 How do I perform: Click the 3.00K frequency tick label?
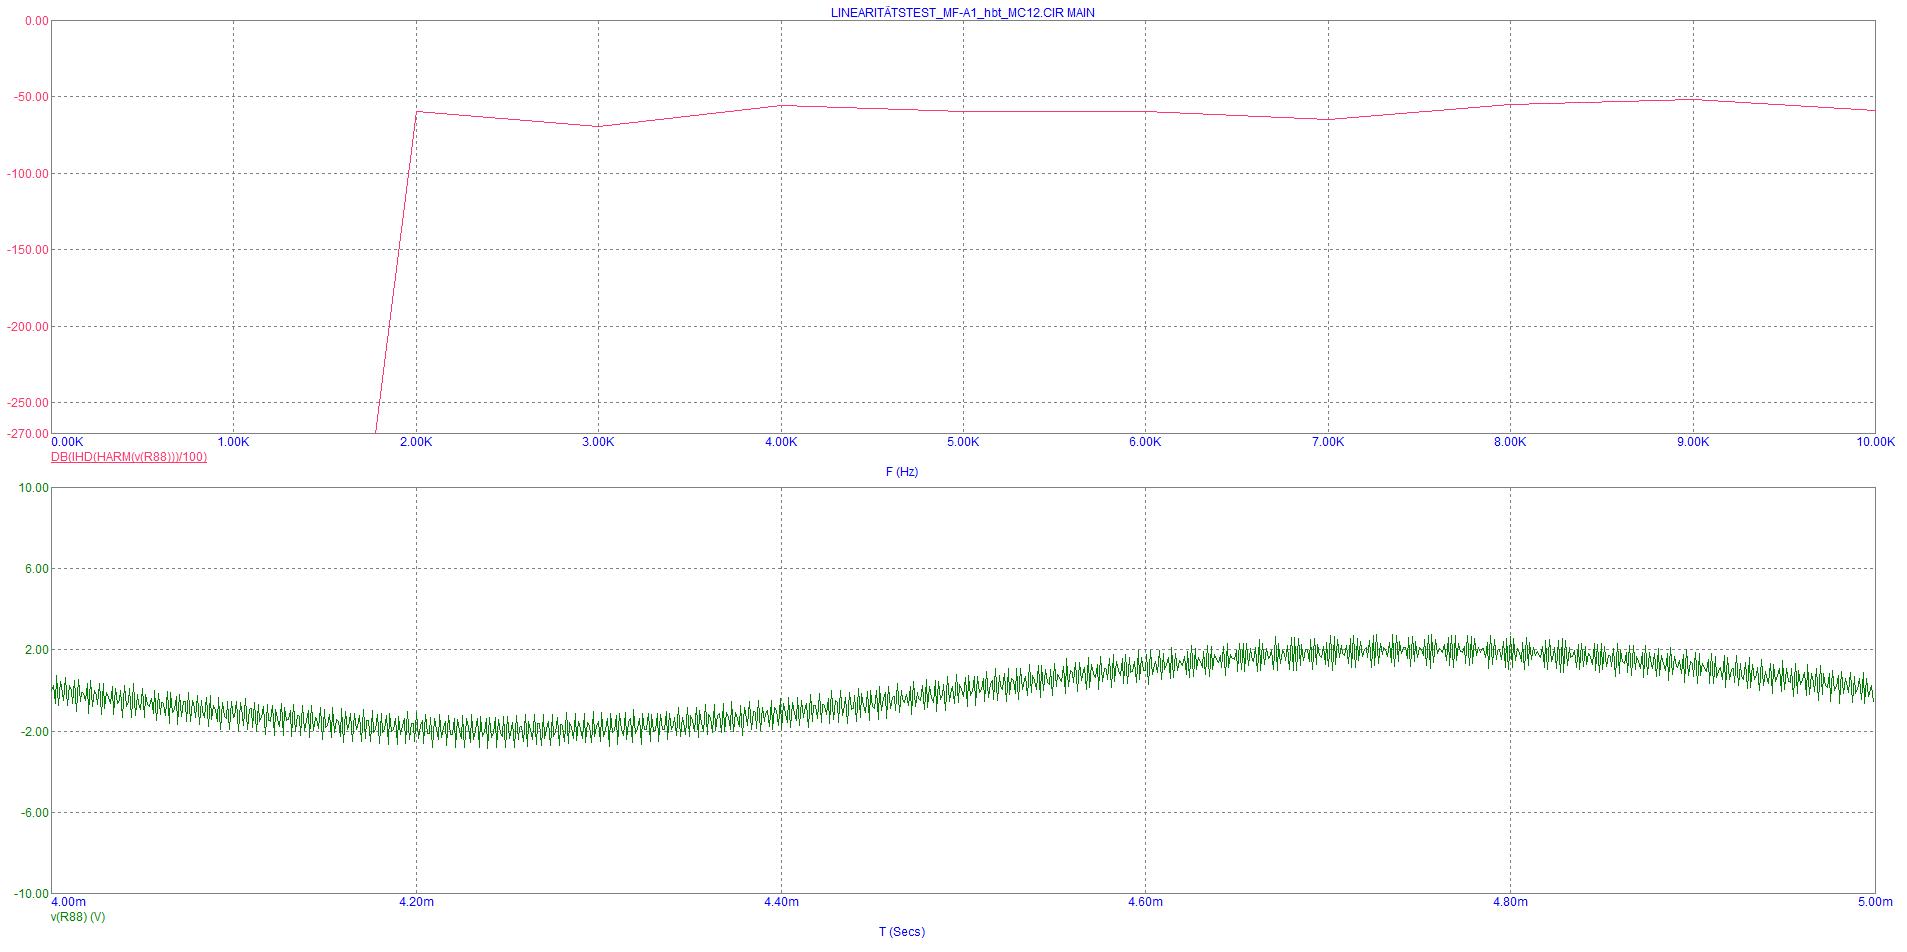click(598, 442)
